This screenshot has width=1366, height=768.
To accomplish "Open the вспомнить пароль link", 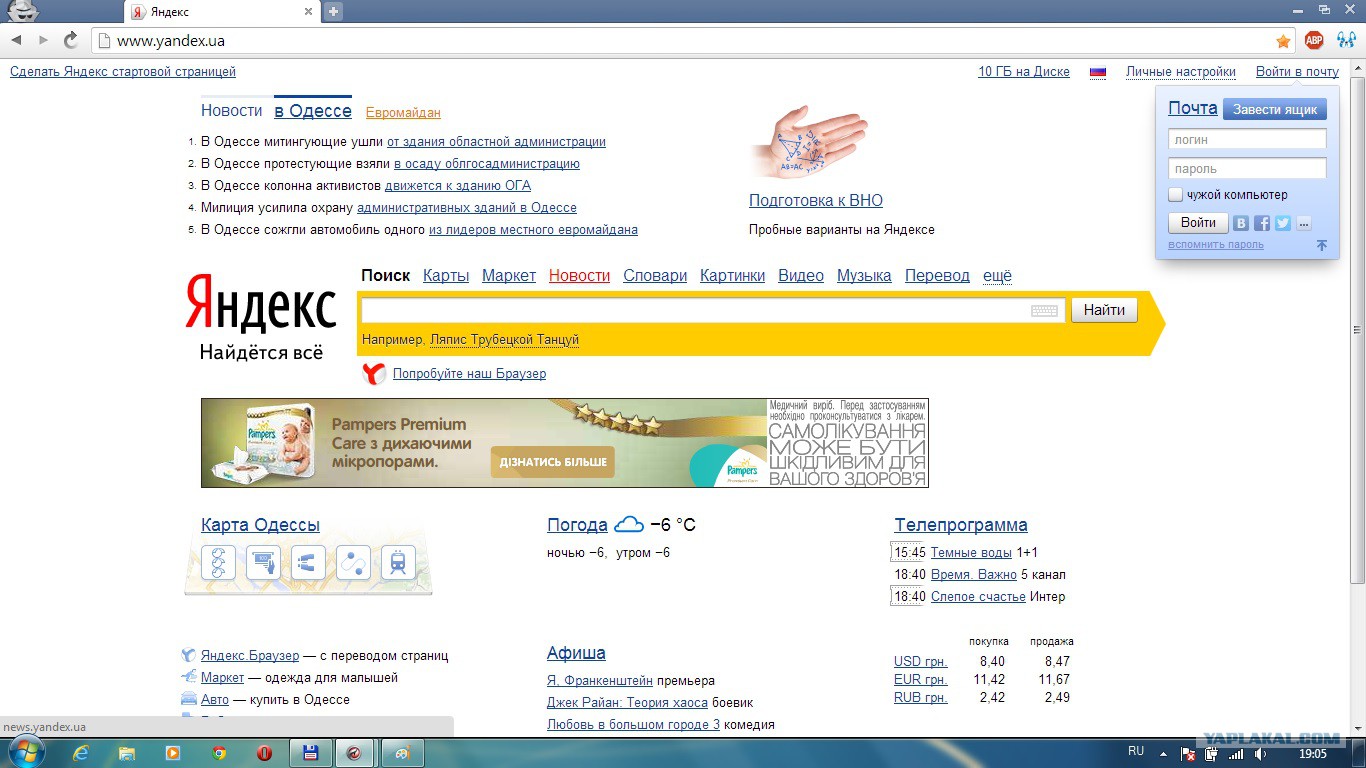I will coord(1216,245).
